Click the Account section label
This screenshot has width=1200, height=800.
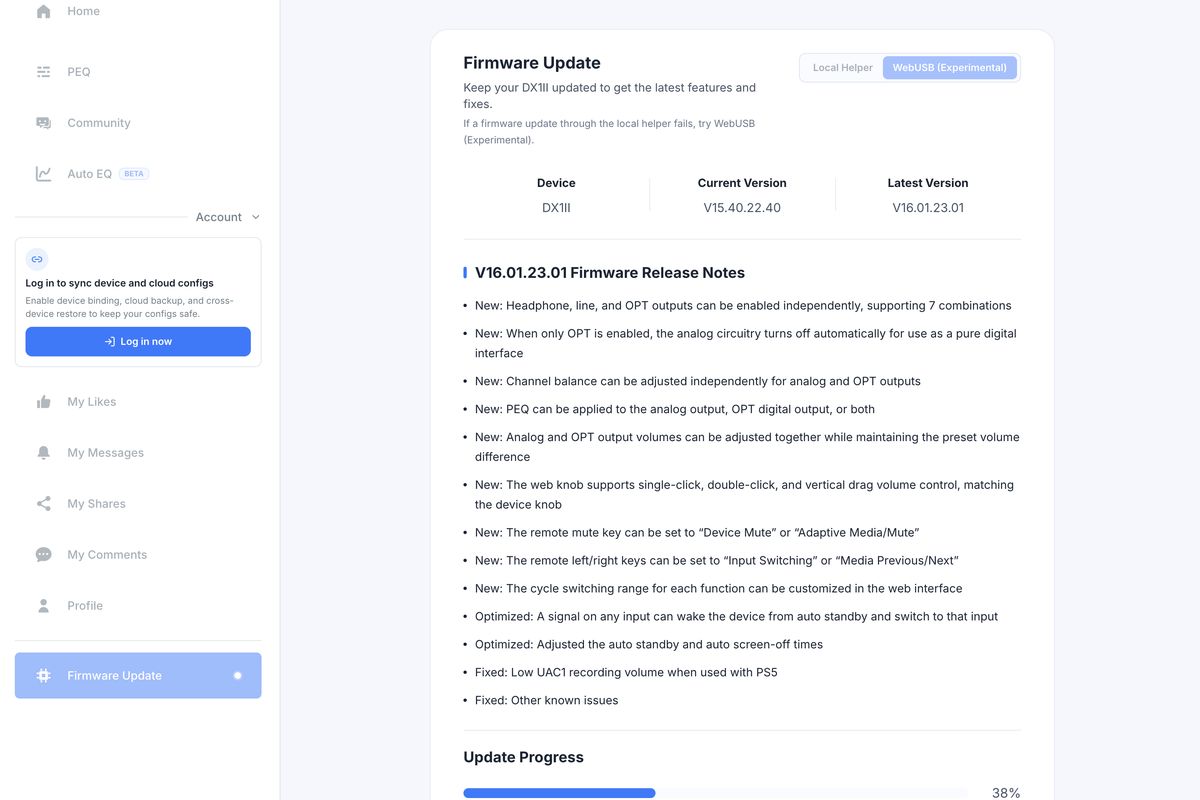pyautogui.click(x=218, y=217)
